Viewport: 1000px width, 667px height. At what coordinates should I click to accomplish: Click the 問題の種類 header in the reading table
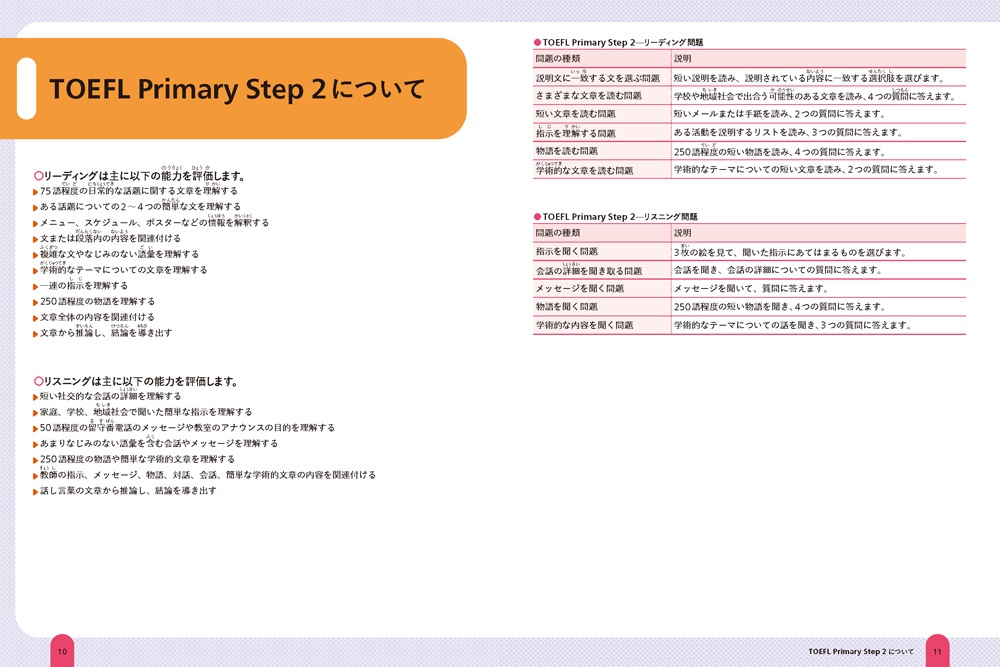coord(559,60)
